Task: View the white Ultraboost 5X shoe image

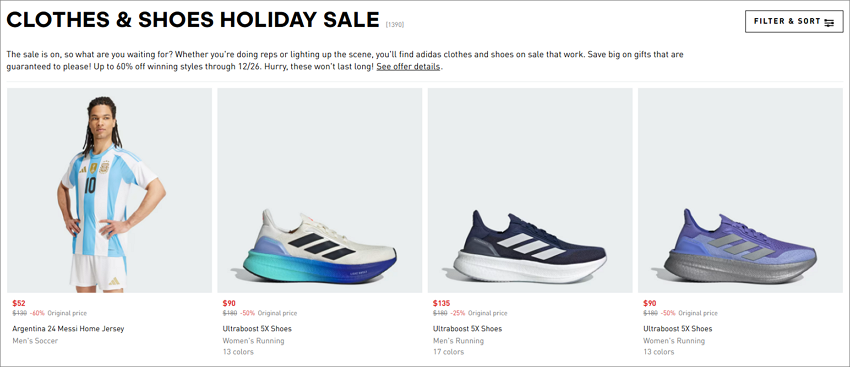Action: pyautogui.click(x=320, y=190)
